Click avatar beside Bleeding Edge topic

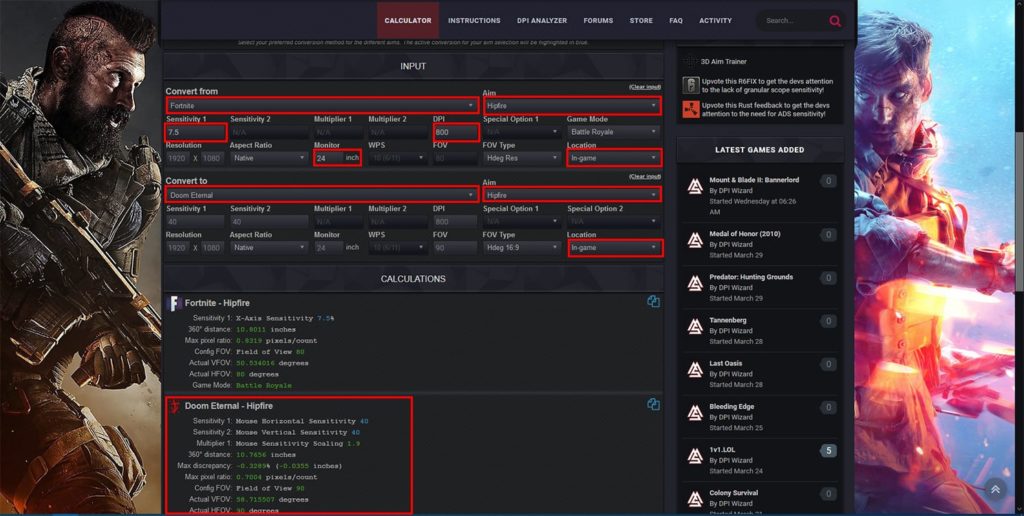695,413
